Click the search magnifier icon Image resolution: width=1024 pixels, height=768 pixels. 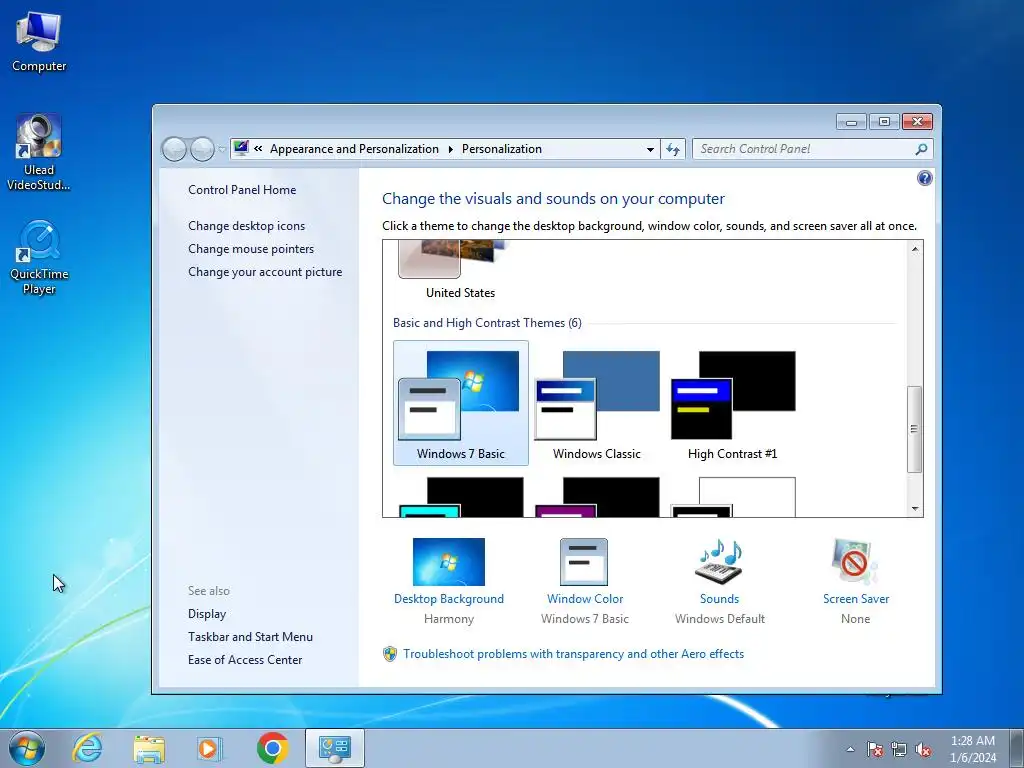[x=921, y=149]
